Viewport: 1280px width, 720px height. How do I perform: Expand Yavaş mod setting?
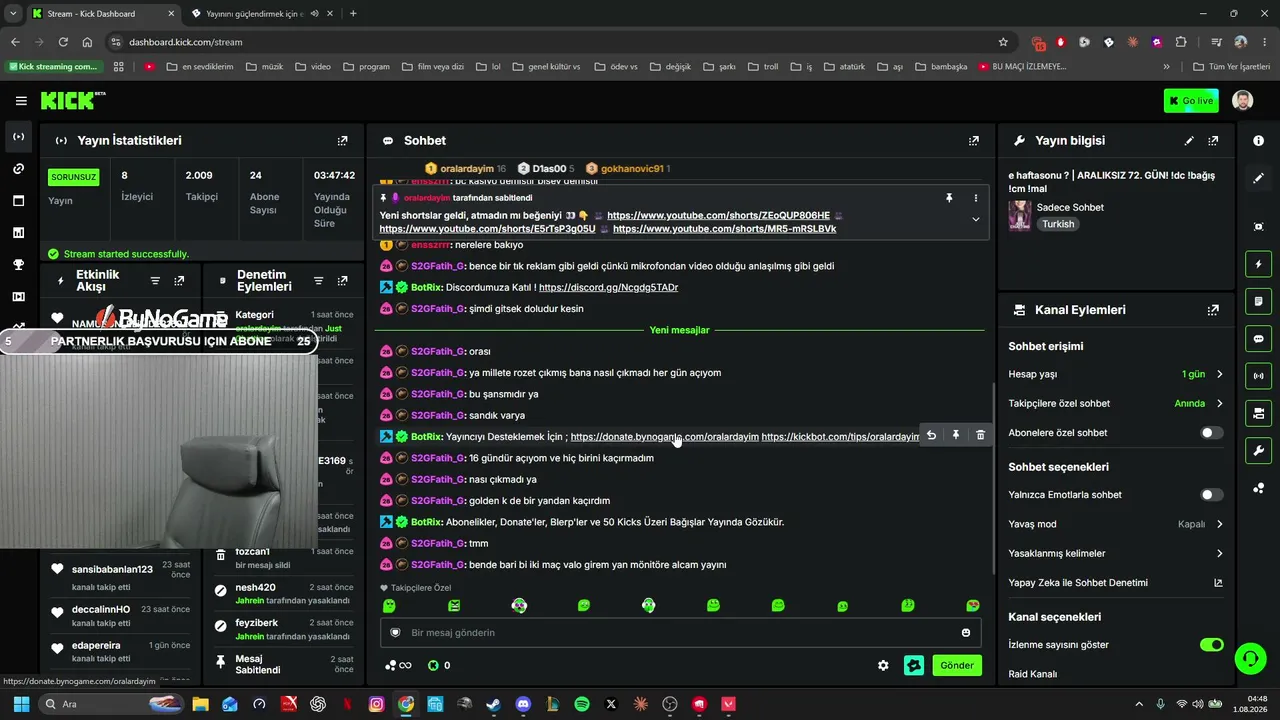click(1116, 524)
